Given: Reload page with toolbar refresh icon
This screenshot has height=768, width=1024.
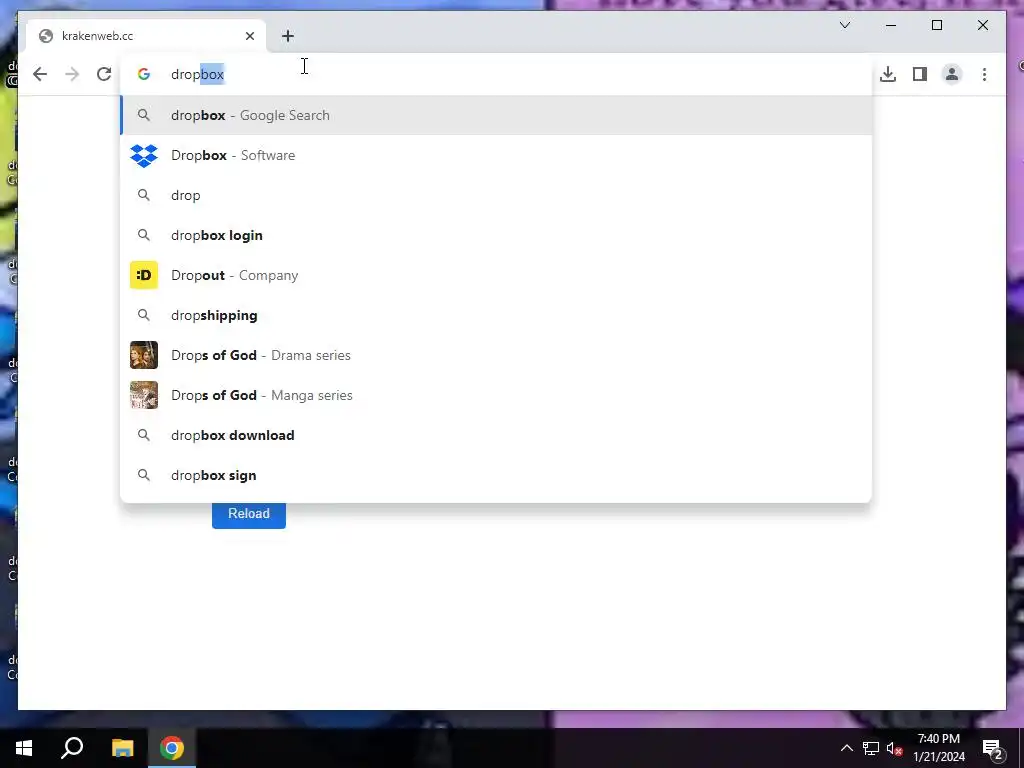Looking at the screenshot, I should pos(104,74).
